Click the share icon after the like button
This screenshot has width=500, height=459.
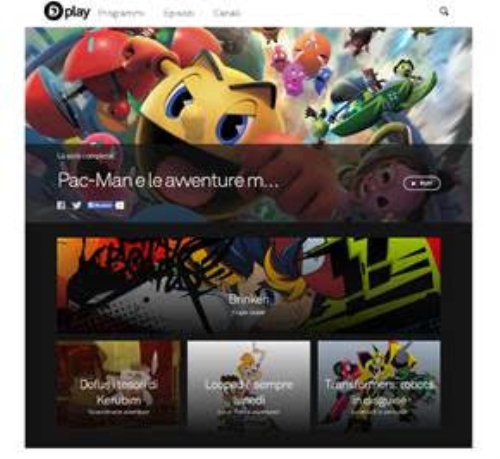tap(120, 205)
